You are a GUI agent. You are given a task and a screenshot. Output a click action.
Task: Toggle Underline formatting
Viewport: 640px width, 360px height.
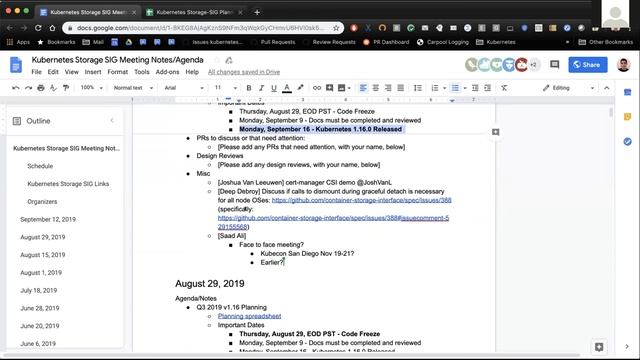[274, 88]
